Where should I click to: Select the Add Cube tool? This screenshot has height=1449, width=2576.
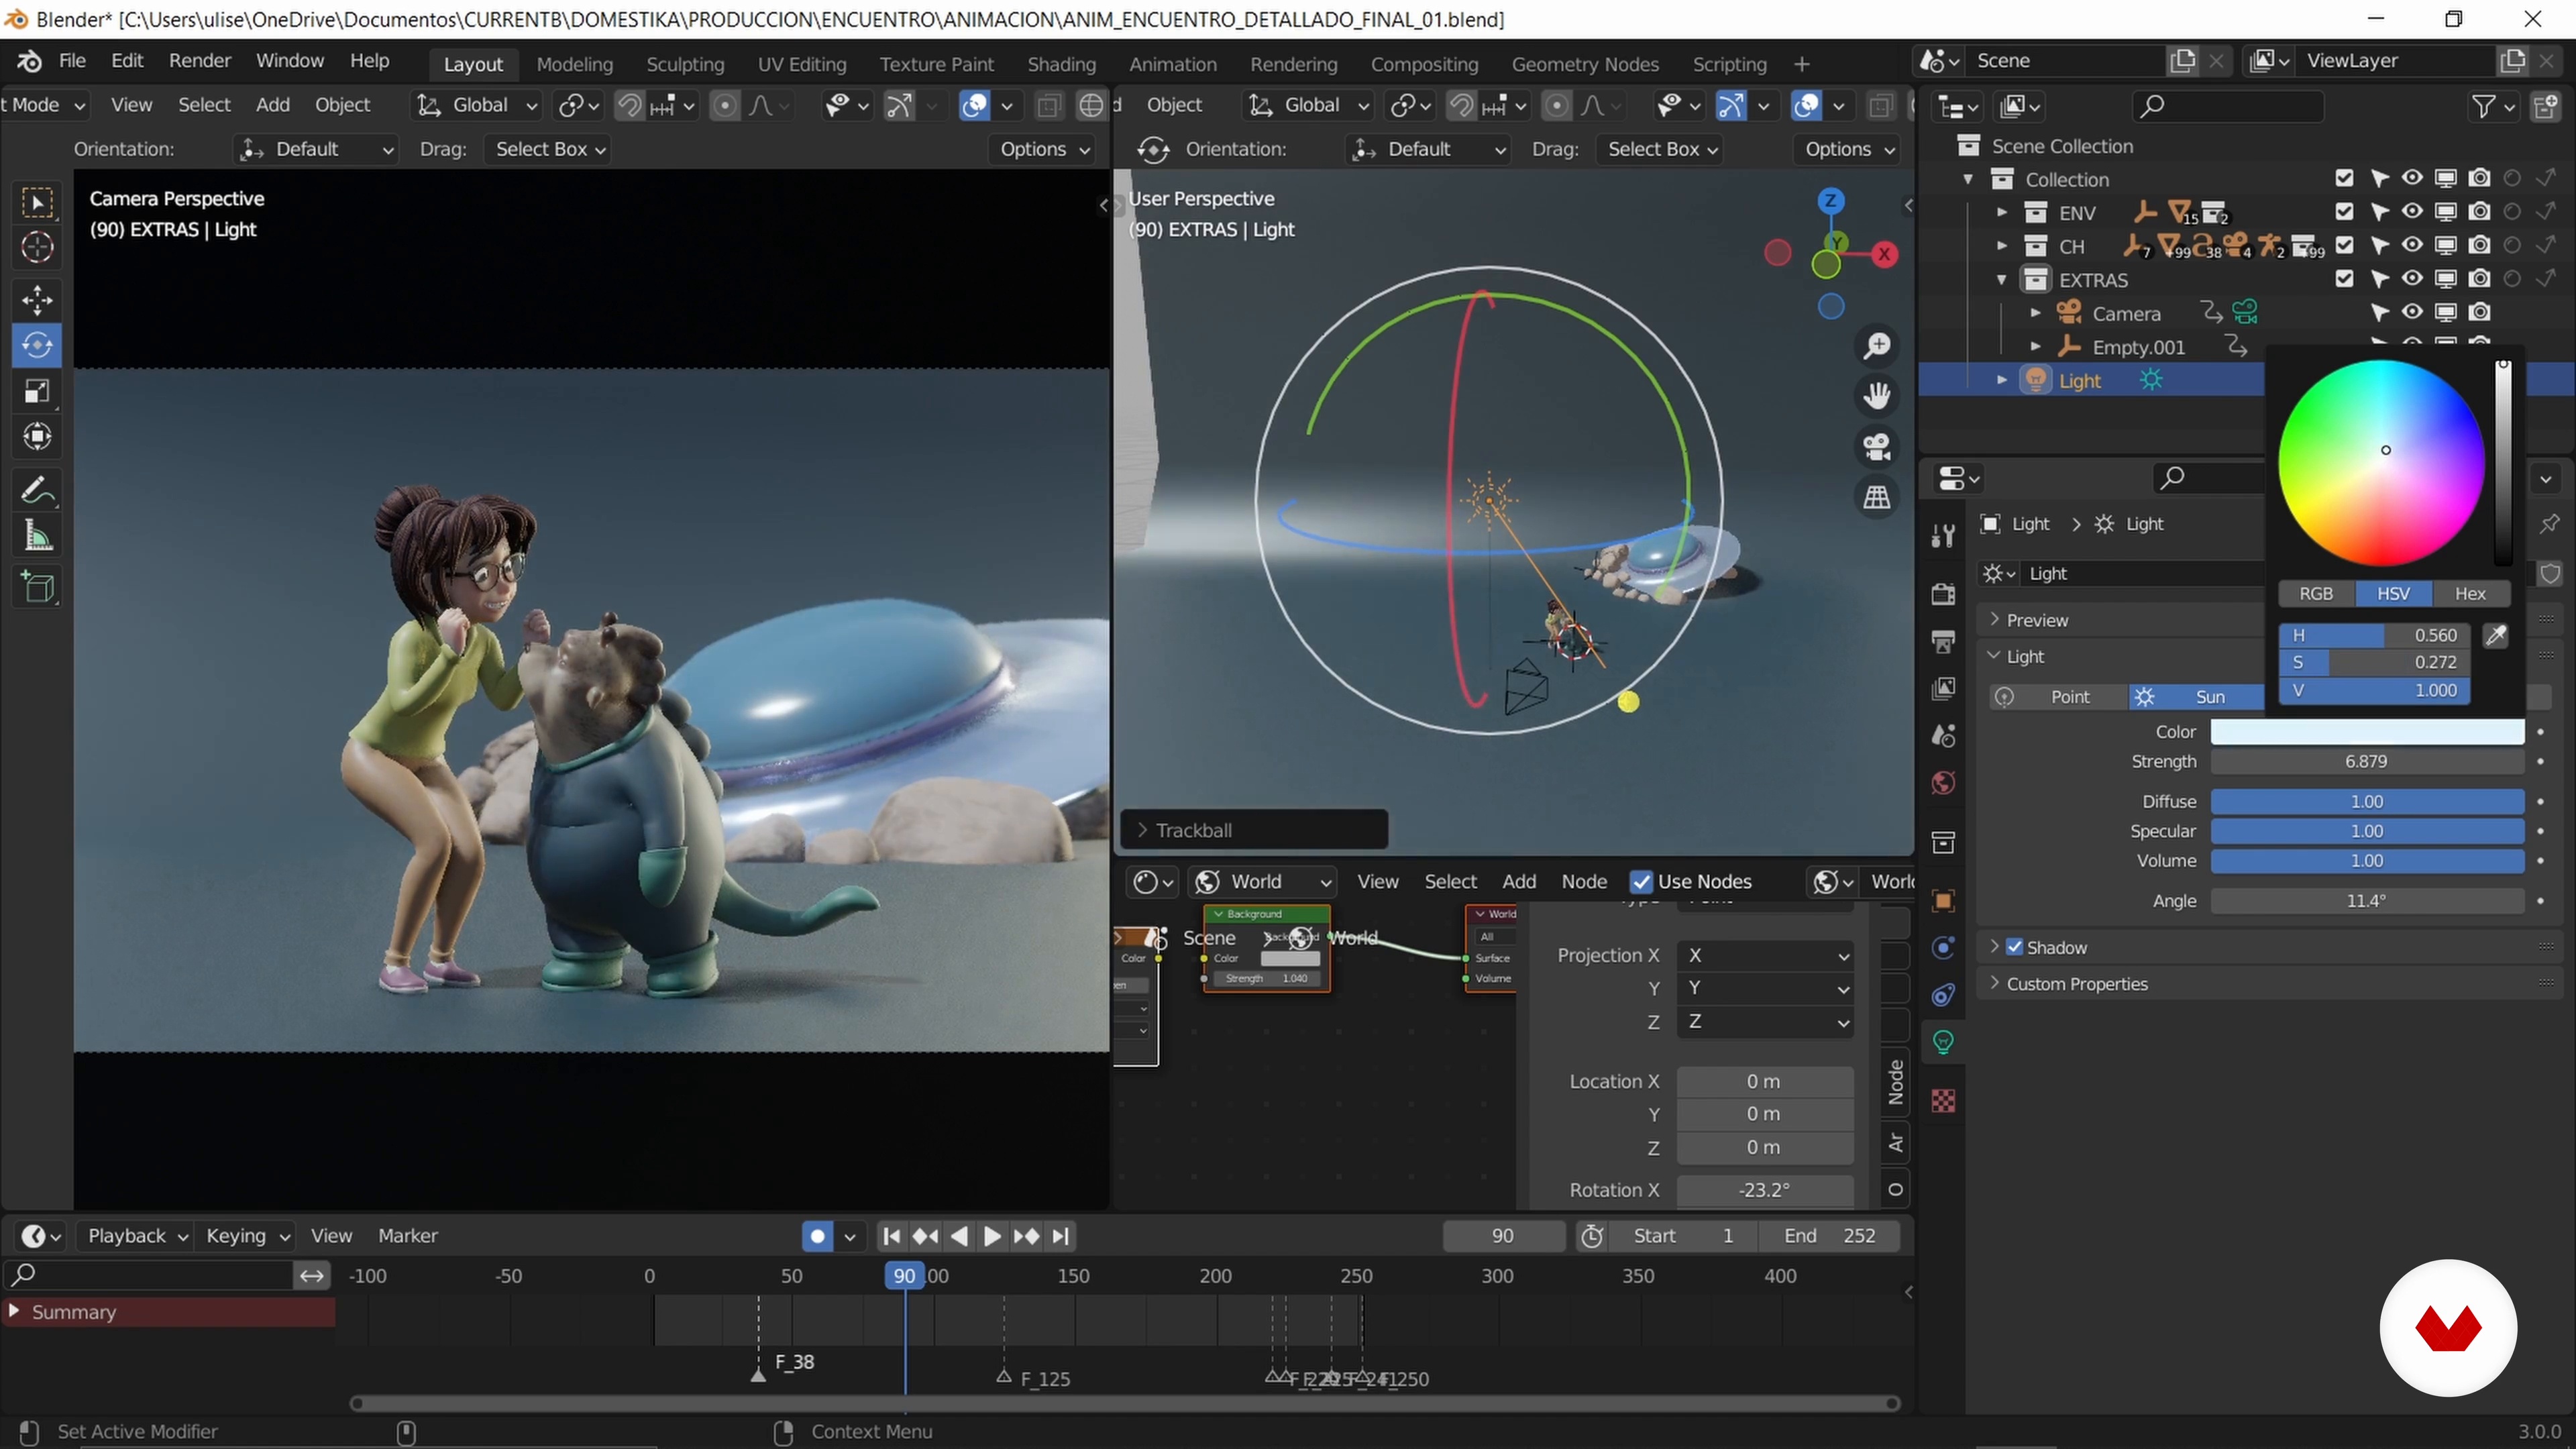pyautogui.click(x=37, y=587)
